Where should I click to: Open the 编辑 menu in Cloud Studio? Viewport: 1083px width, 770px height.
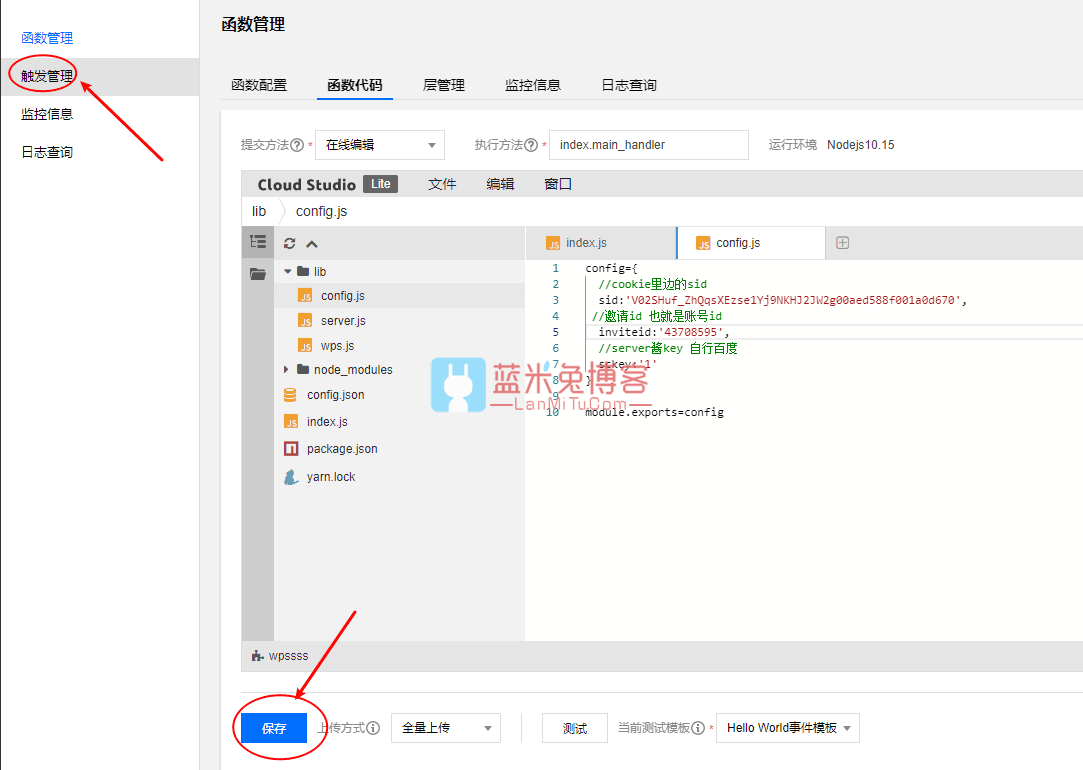[x=500, y=184]
